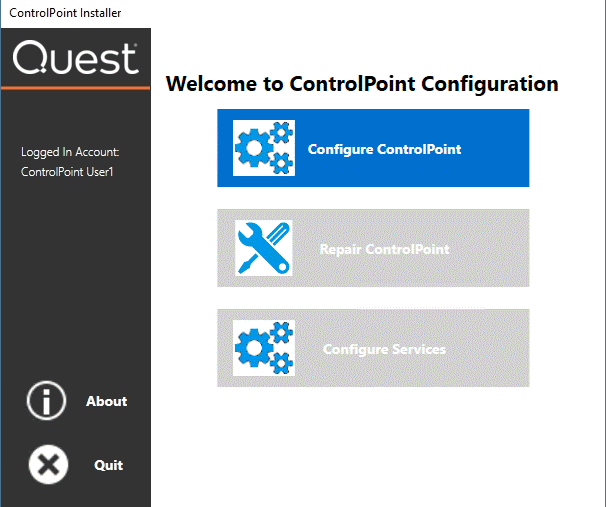The width and height of the screenshot is (606, 507).
Task: Open the About text label
Action: (106, 401)
